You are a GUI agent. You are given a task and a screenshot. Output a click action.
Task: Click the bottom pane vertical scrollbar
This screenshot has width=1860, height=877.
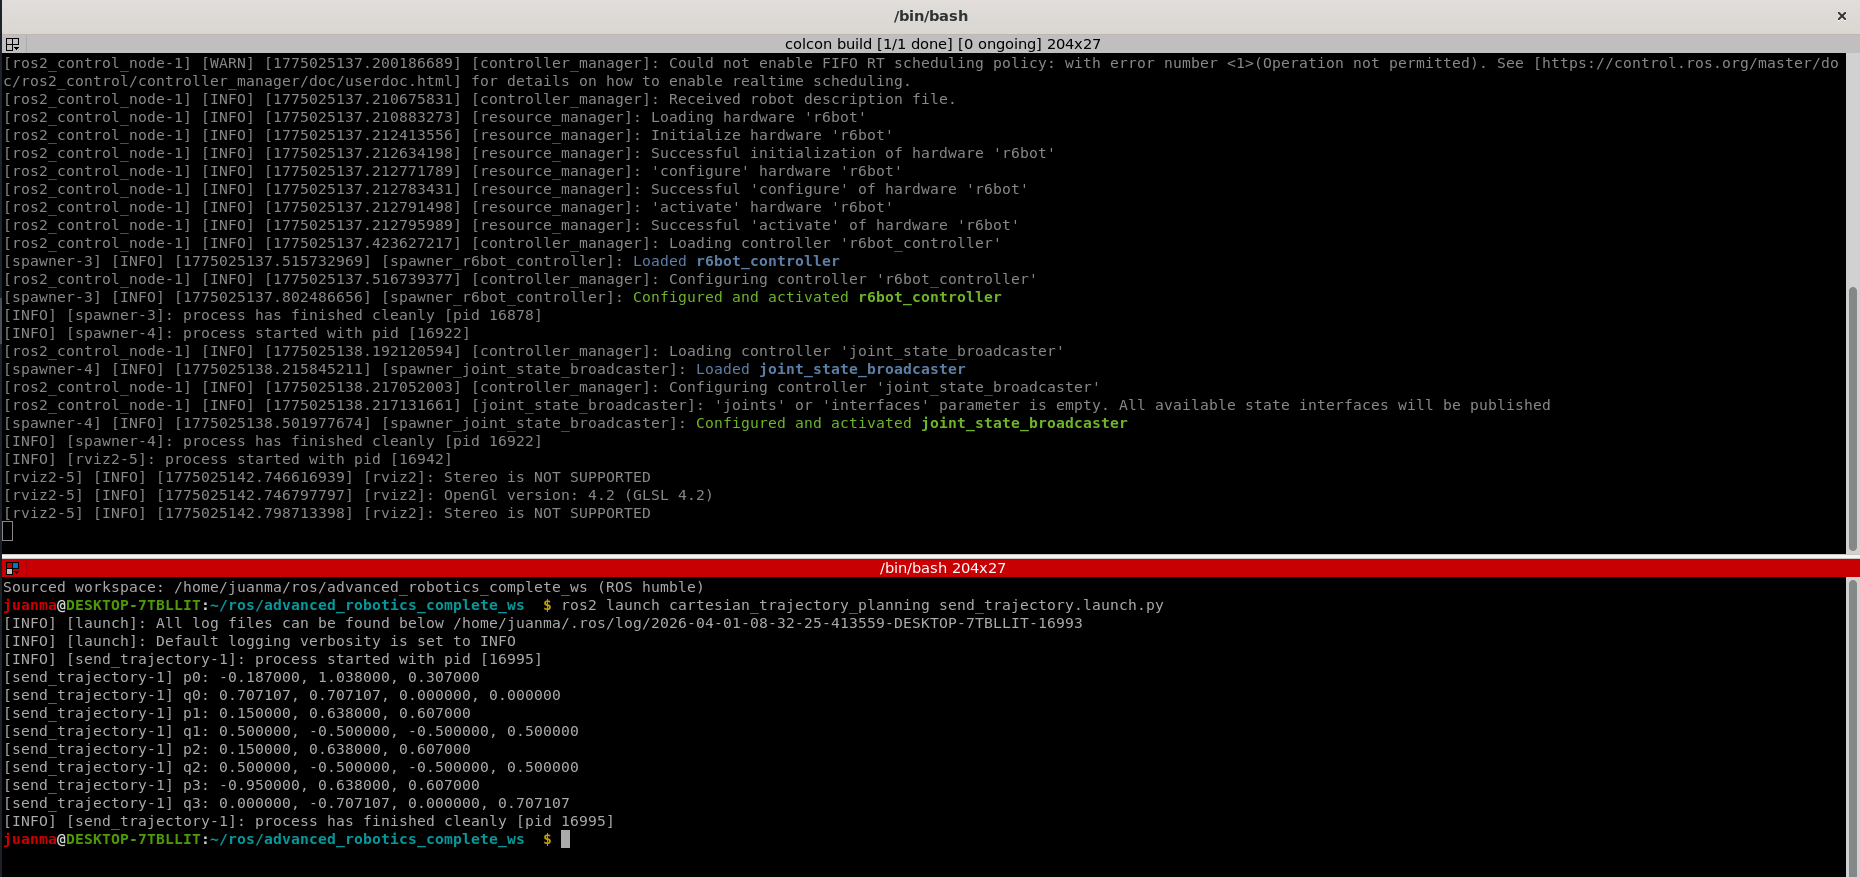(1852, 720)
